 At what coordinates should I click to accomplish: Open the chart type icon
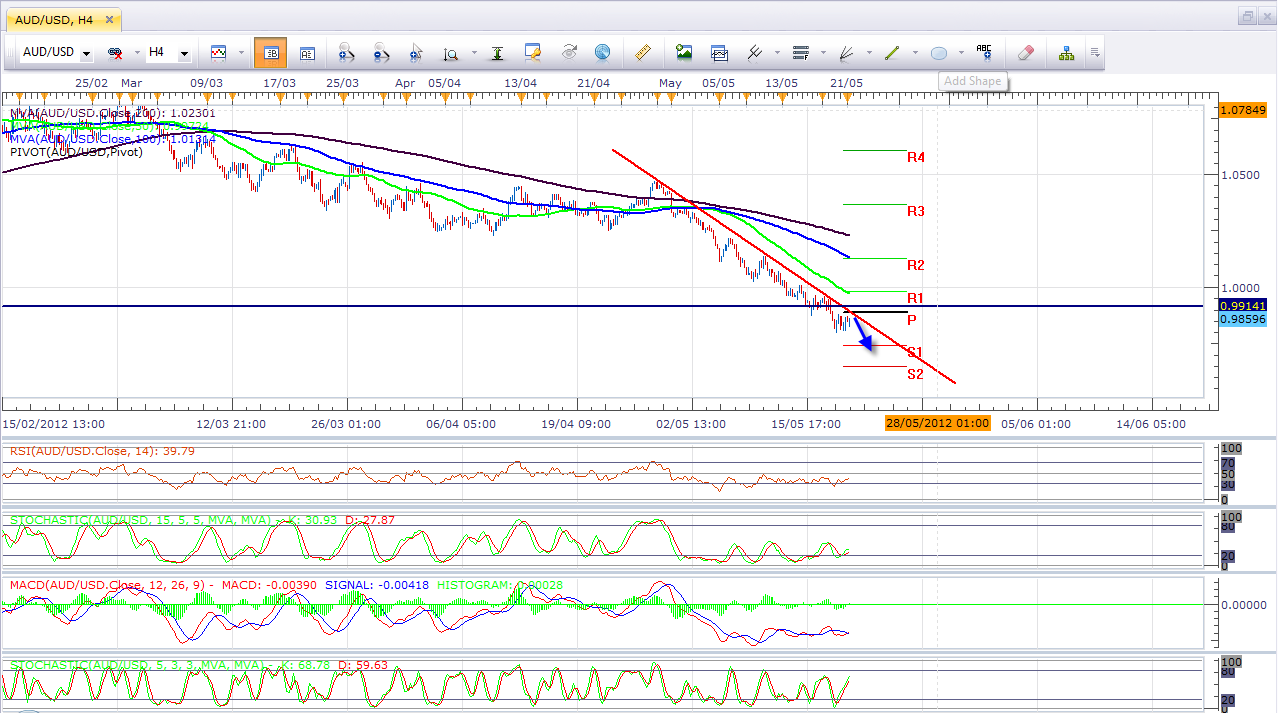click(x=218, y=52)
